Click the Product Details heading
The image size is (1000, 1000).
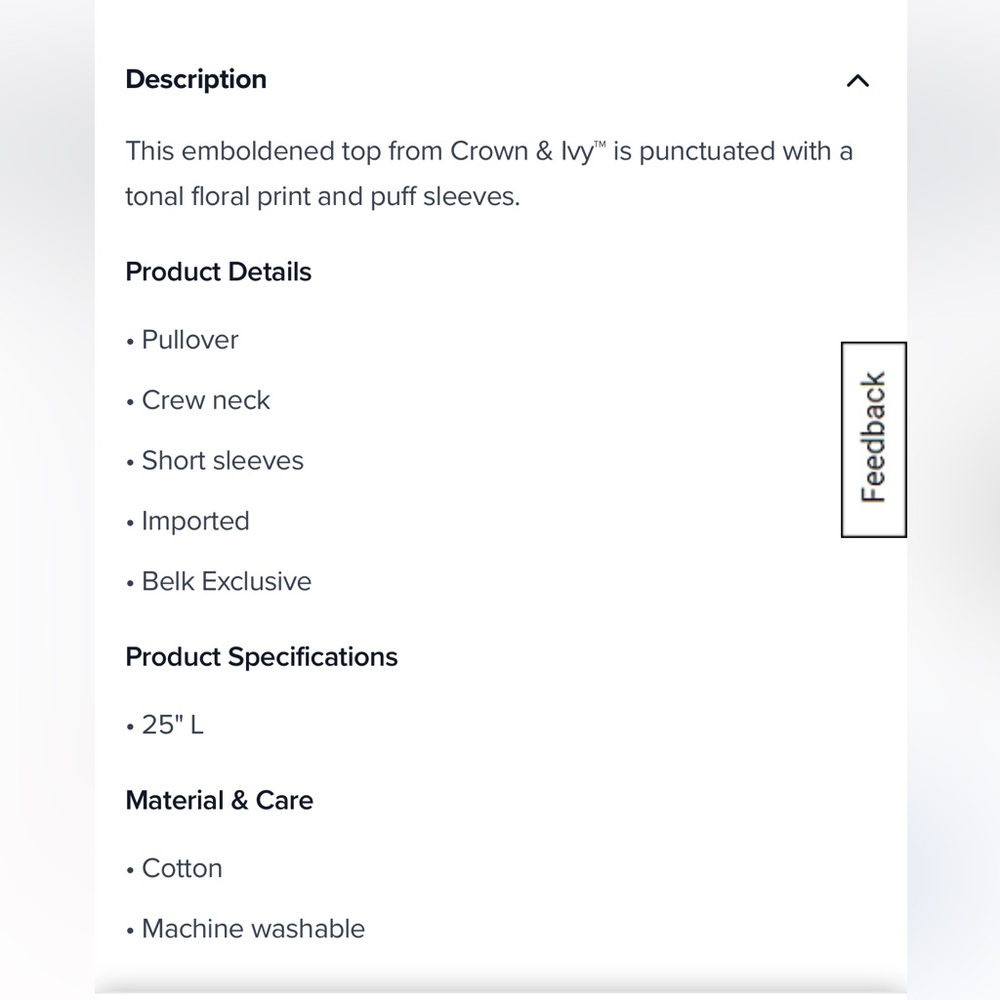pos(218,272)
